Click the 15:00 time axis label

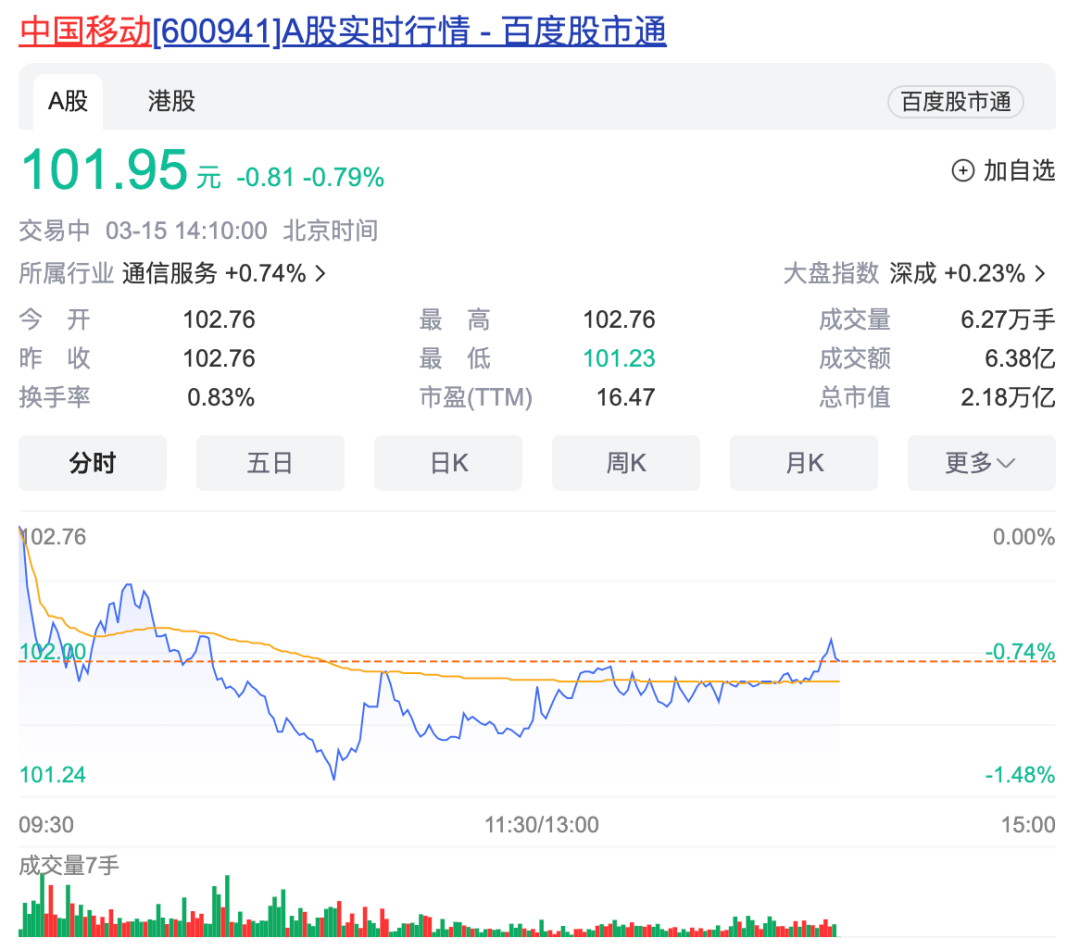(1028, 825)
